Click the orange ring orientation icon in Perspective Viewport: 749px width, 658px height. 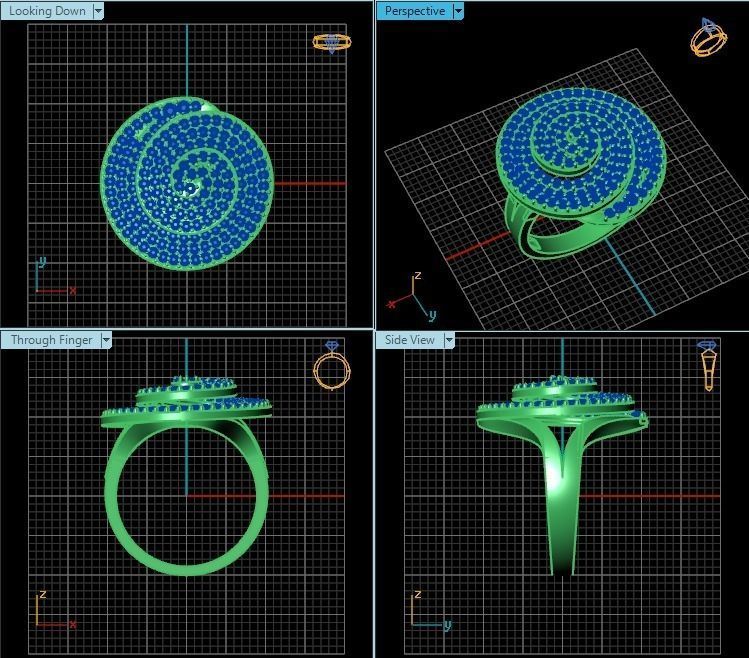(708, 37)
